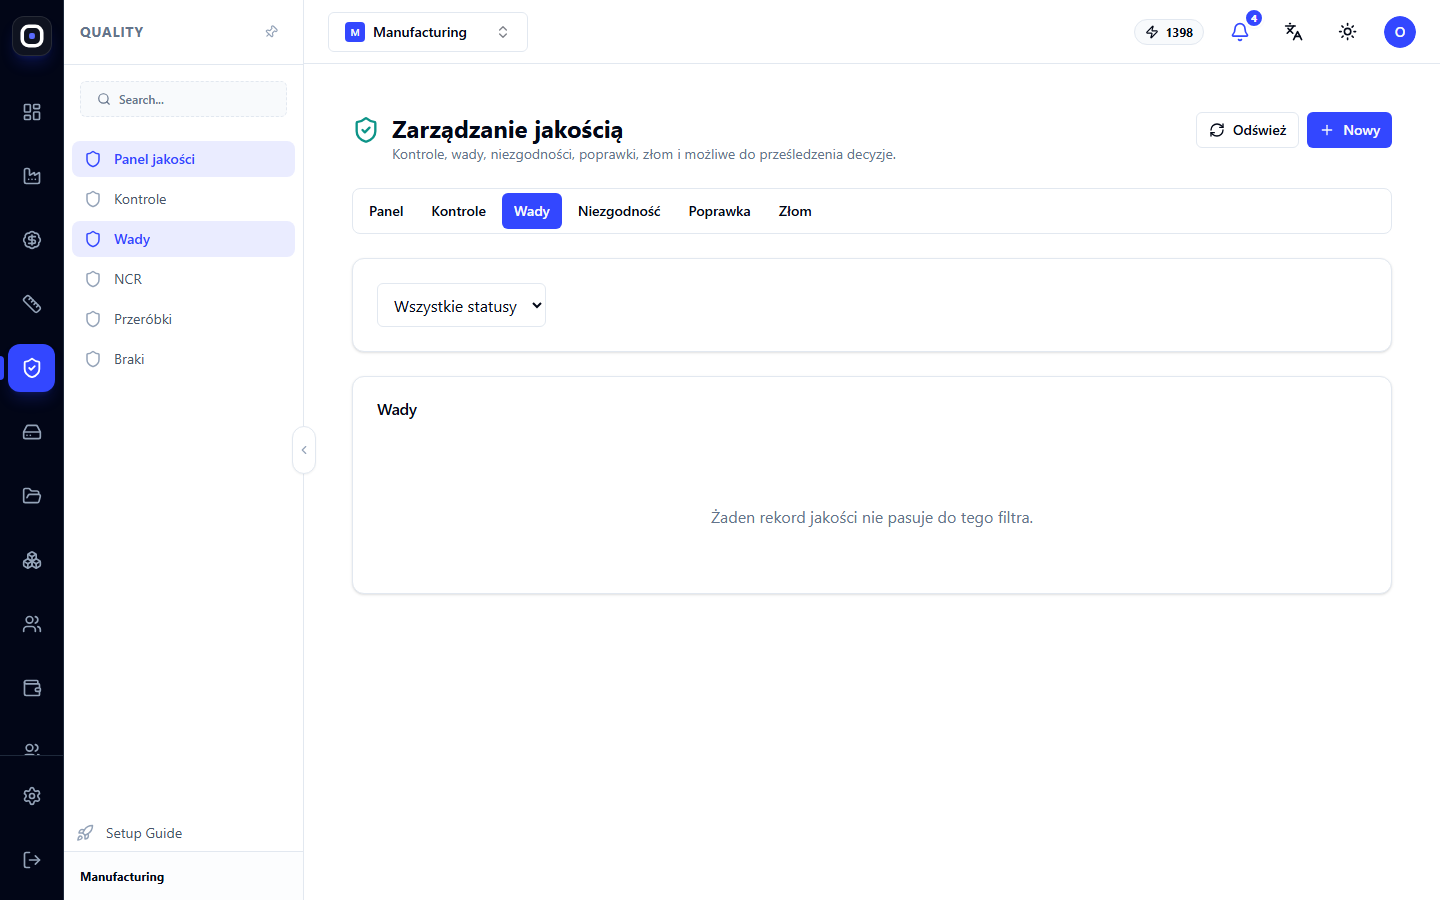Viewport: 1440px width, 900px height.
Task: Expand the Manufacturing workspace switcher
Action: click(x=428, y=32)
